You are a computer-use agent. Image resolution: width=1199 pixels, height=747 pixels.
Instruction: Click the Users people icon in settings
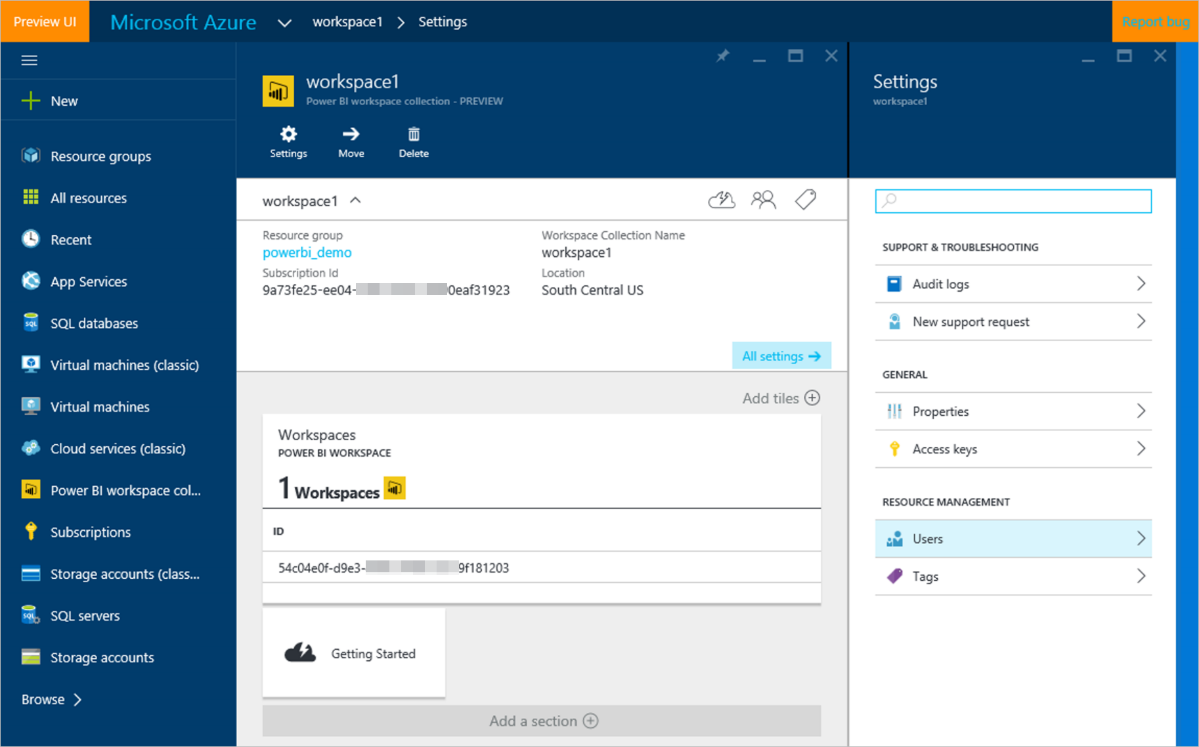click(894, 538)
